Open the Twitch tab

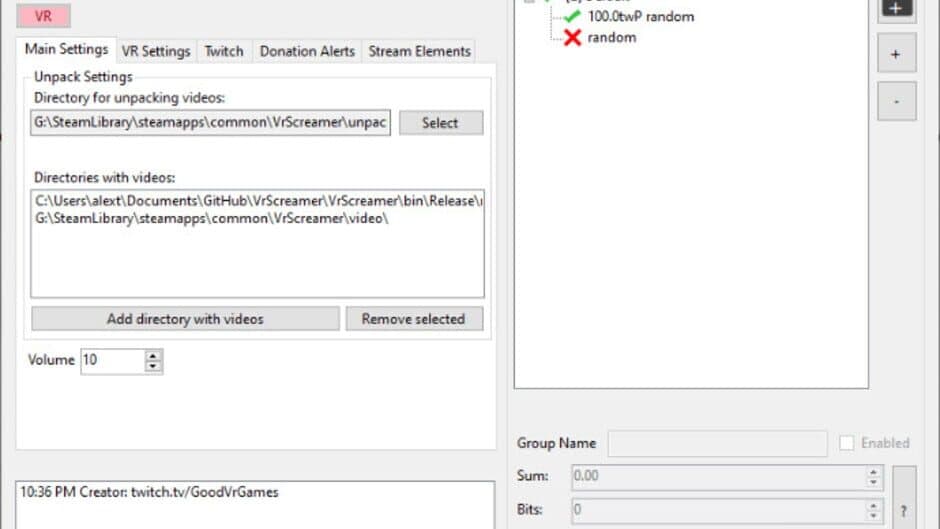tap(224, 52)
